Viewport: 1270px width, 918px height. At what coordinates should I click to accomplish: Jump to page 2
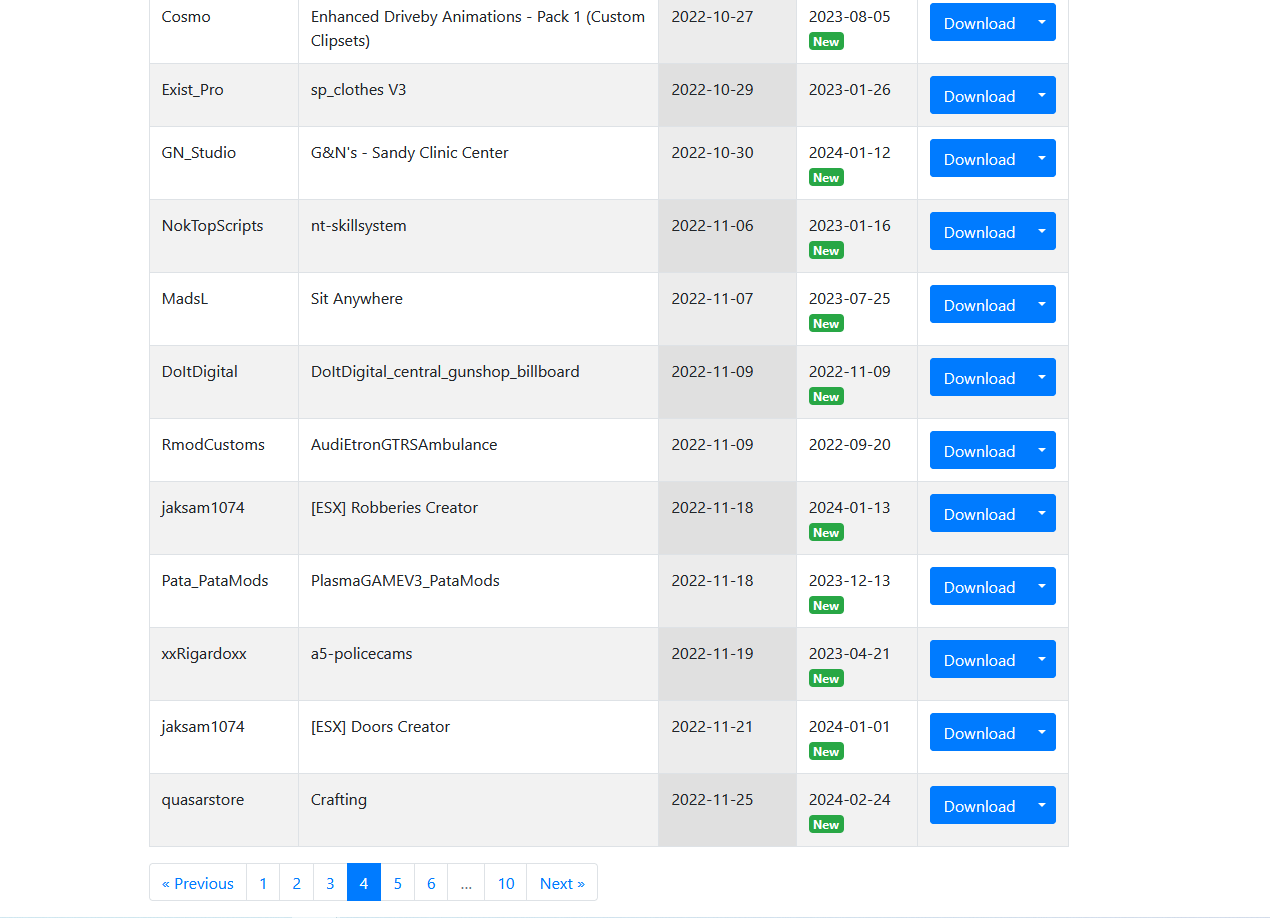click(296, 883)
